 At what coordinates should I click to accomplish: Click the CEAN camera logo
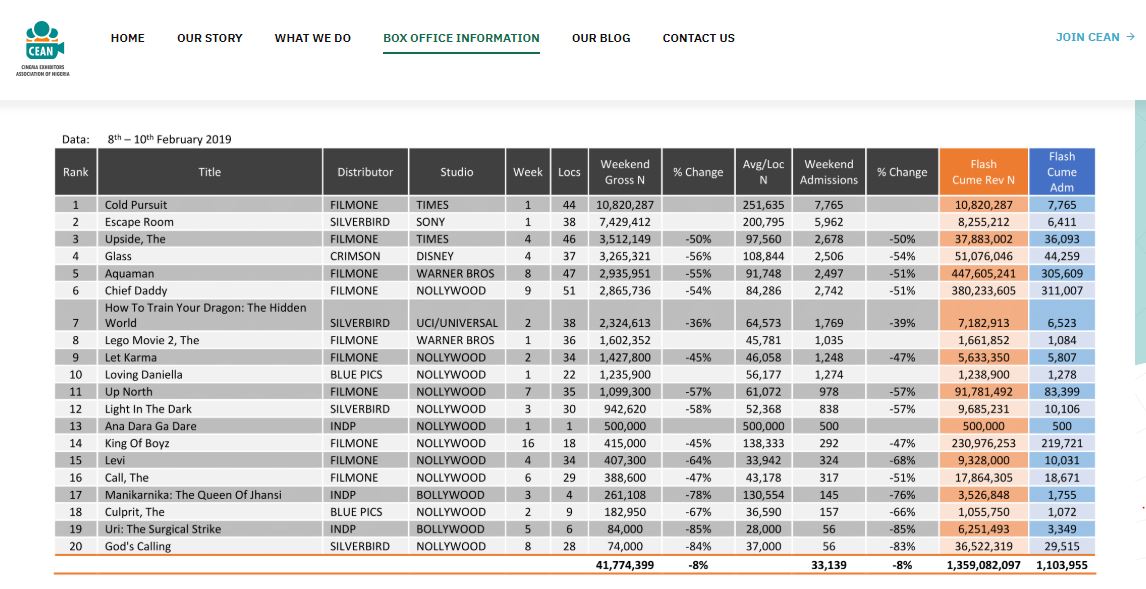(45, 46)
